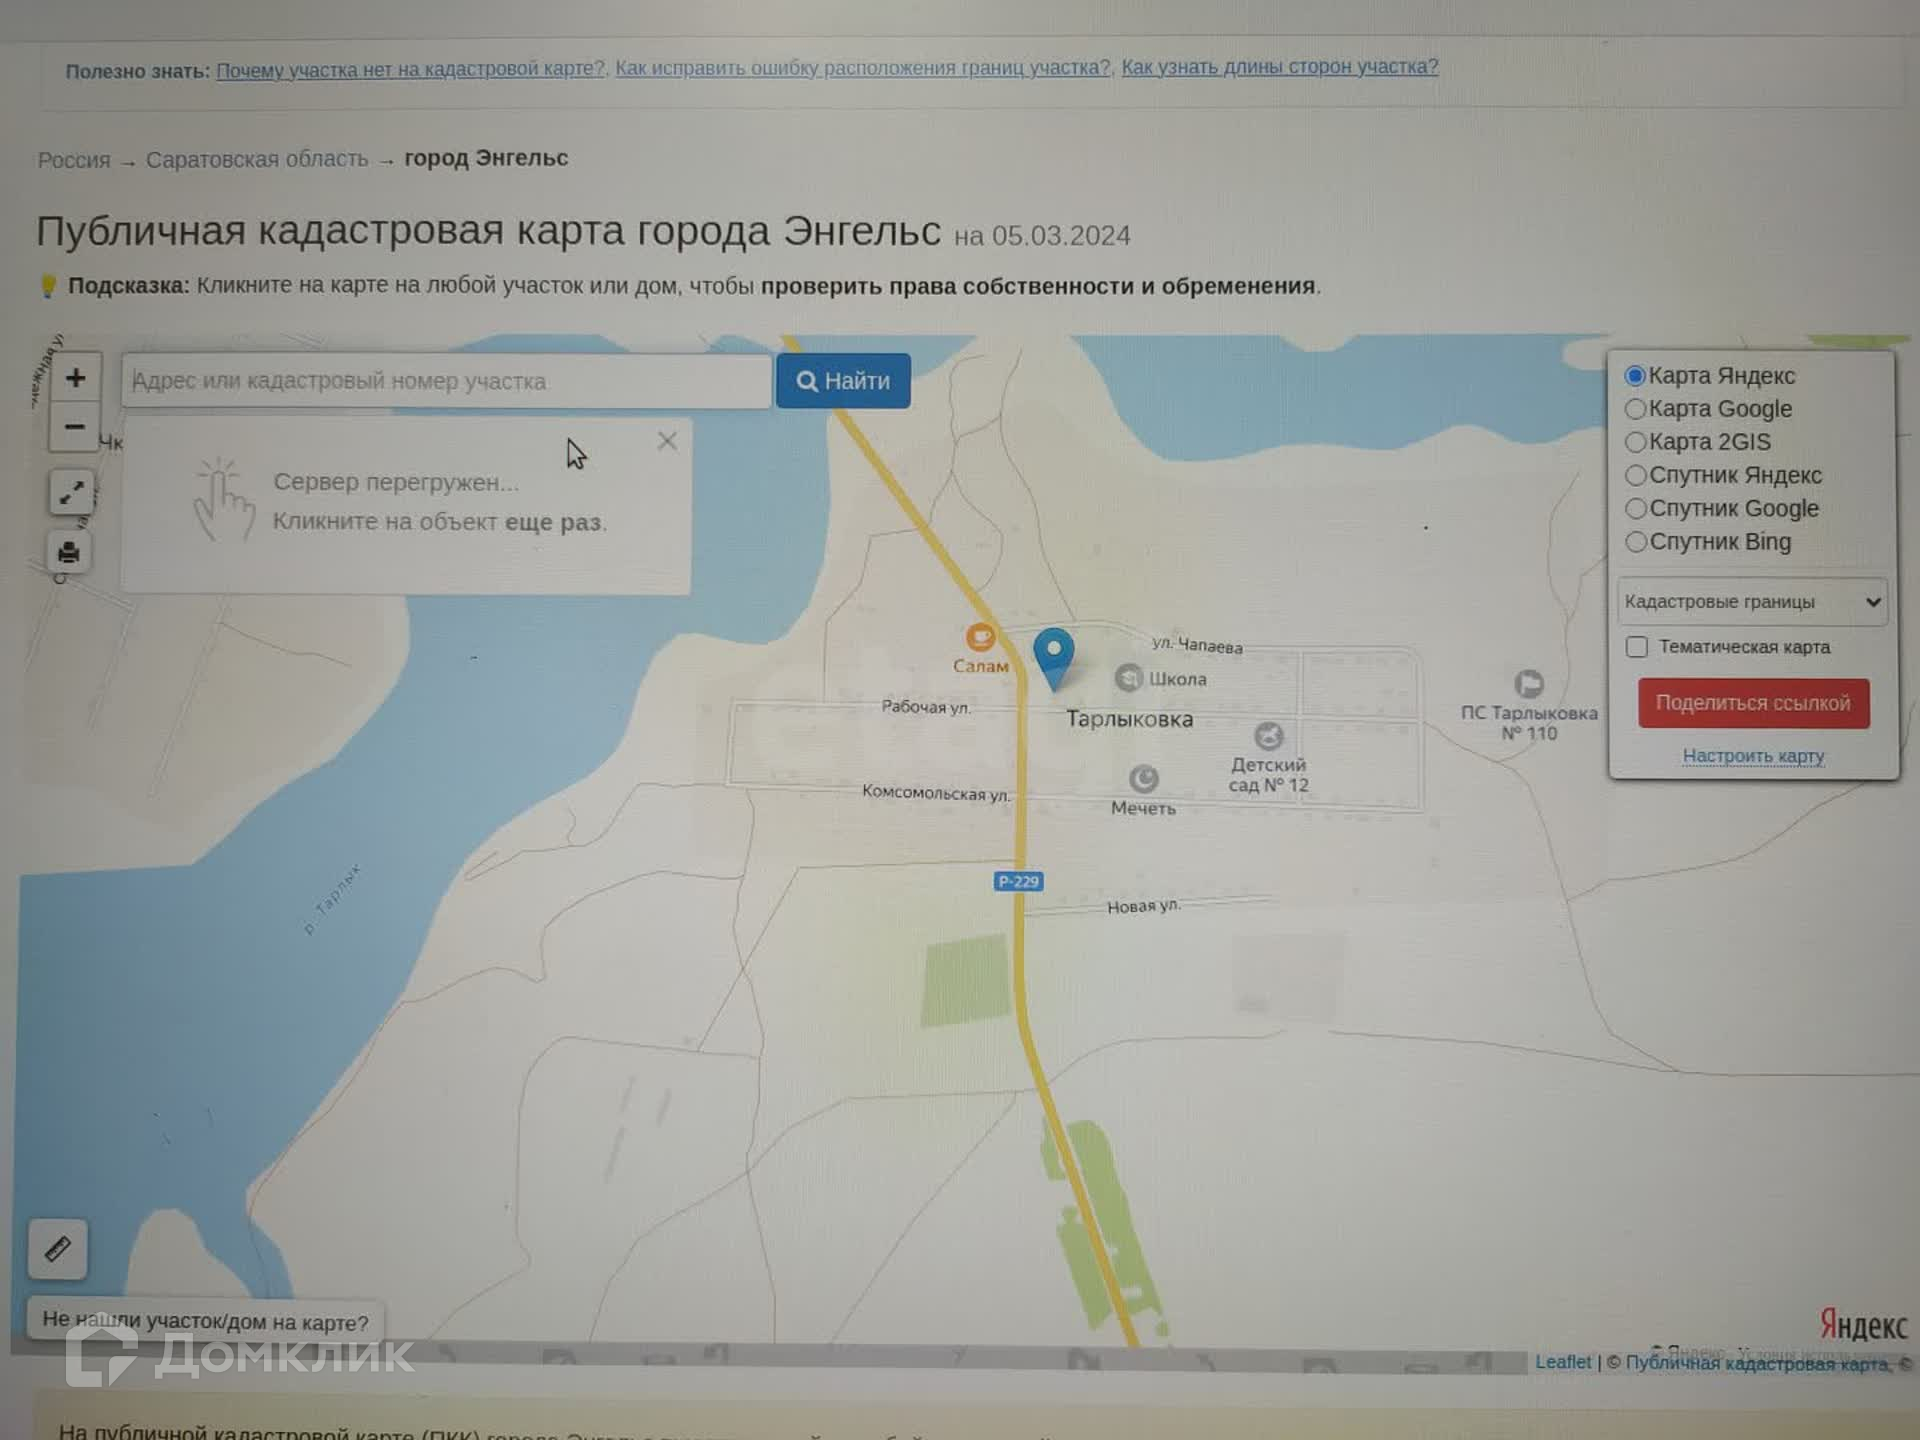Click the address or cadastral number field
Viewport: 1920px width, 1440px height.
coord(446,381)
